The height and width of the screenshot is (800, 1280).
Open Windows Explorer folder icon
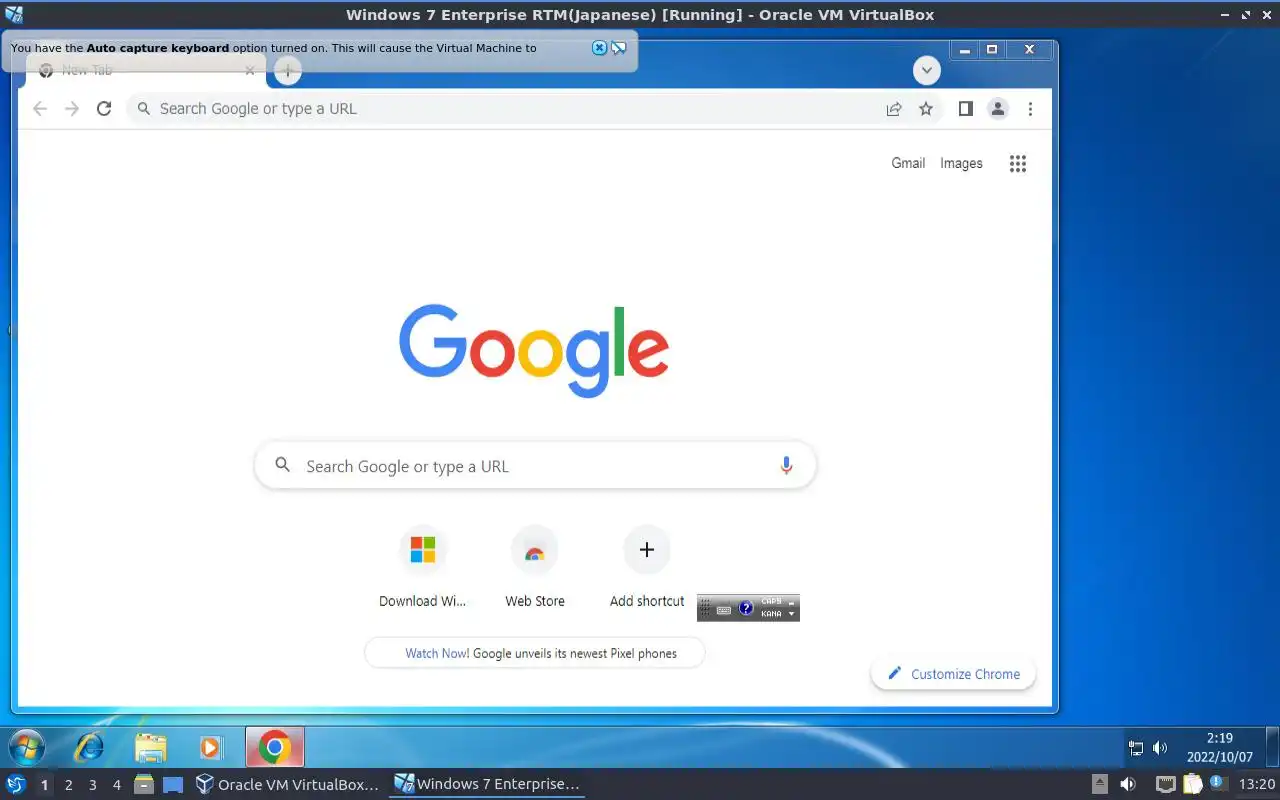pos(150,747)
